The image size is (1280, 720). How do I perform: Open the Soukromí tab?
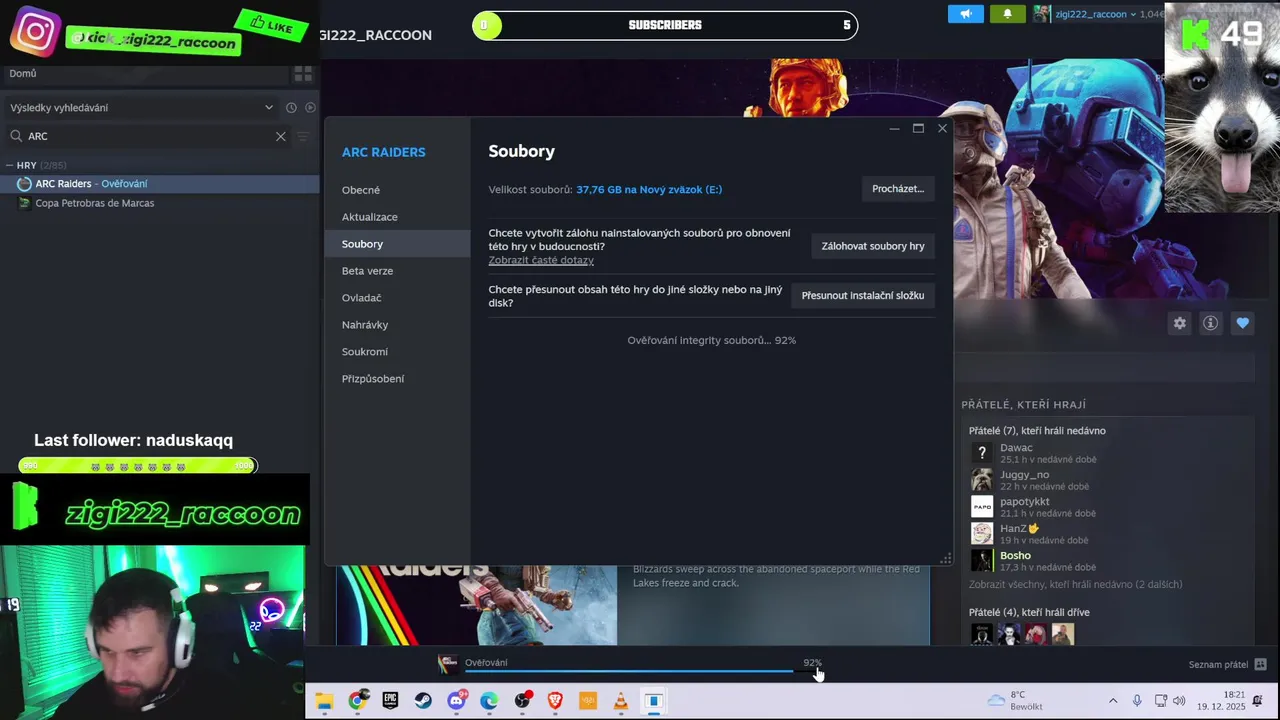click(365, 352)
